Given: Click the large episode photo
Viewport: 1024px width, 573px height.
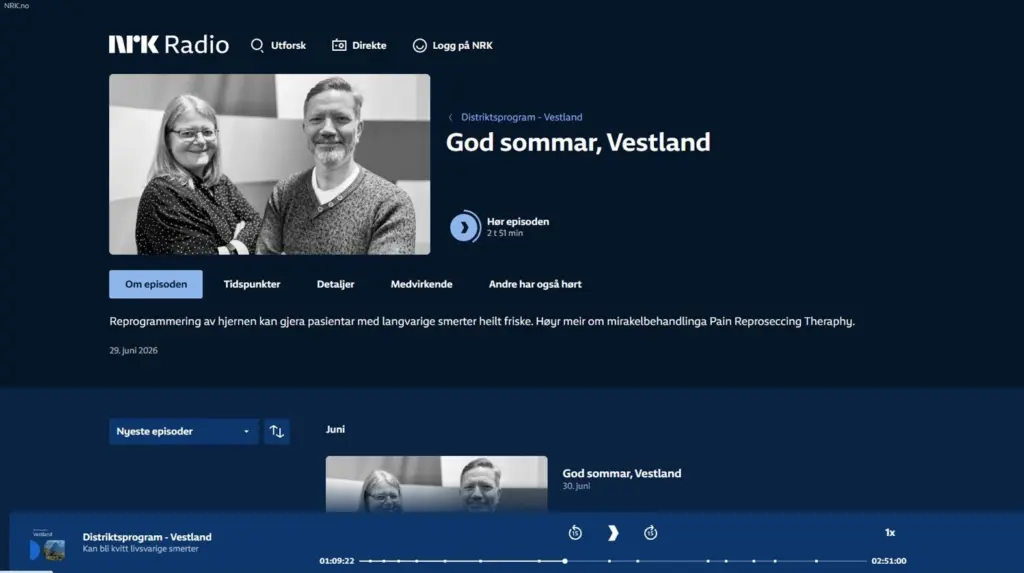Looking at the screenshot, I should point(269,164).
